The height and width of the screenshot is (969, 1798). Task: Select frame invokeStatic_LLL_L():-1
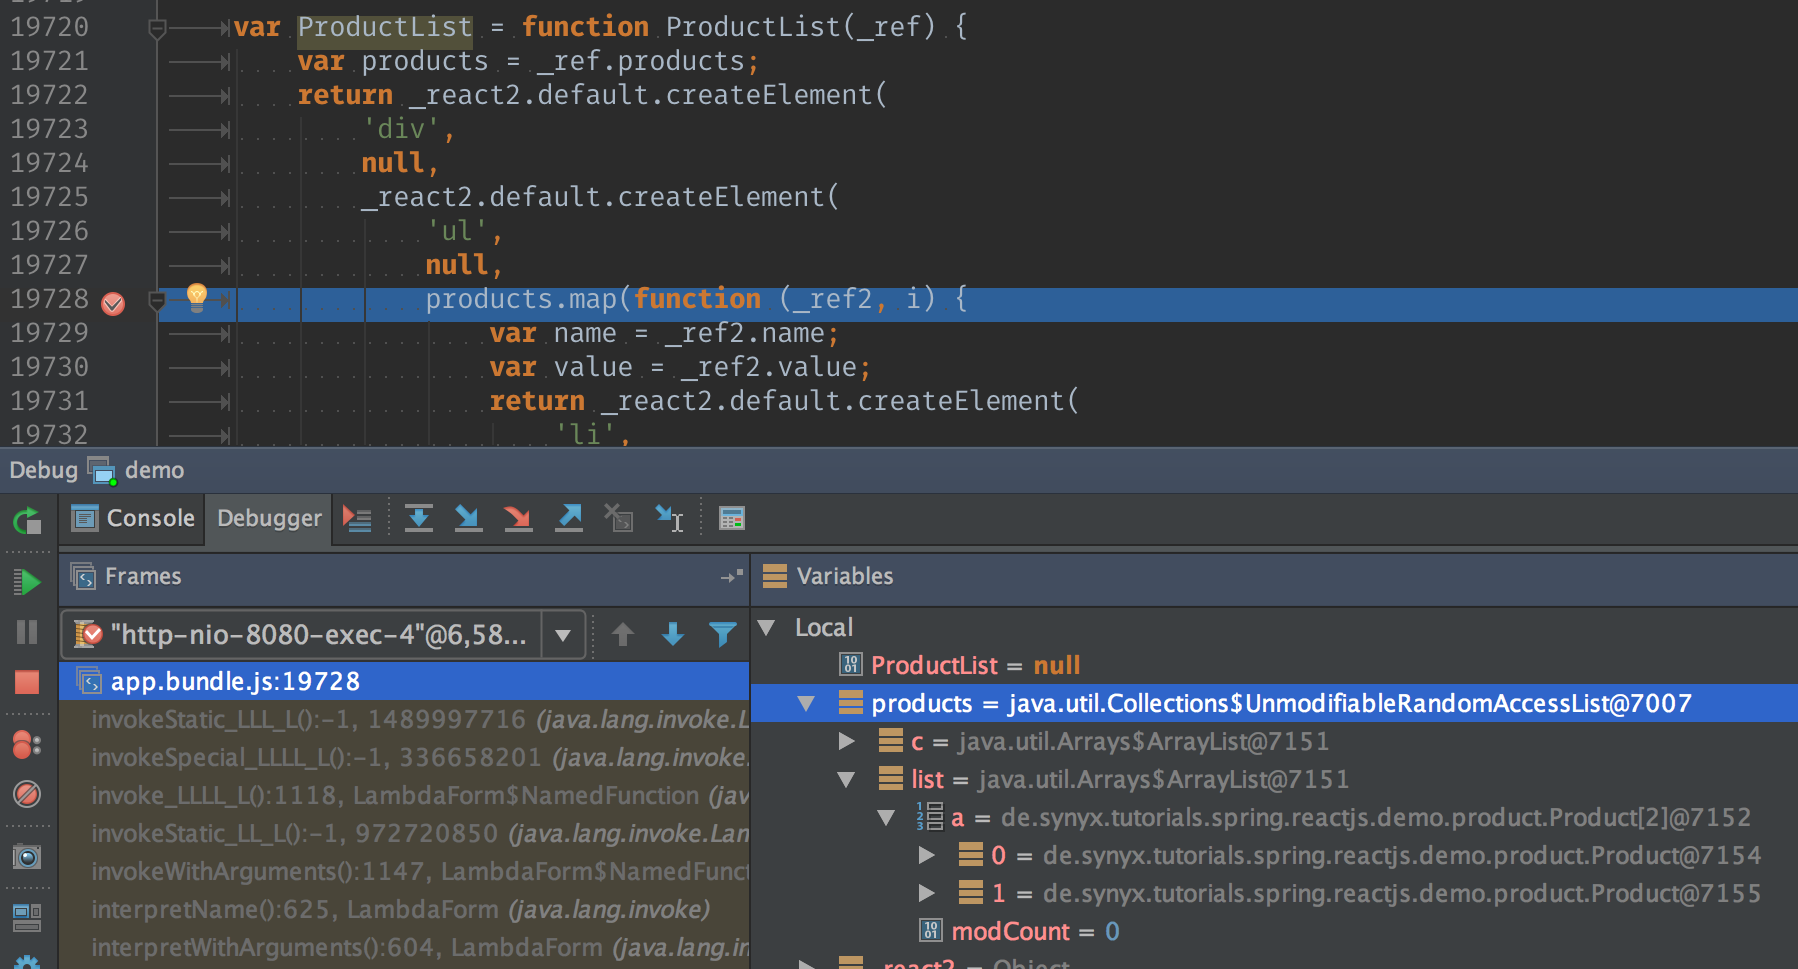coord(404,719)
